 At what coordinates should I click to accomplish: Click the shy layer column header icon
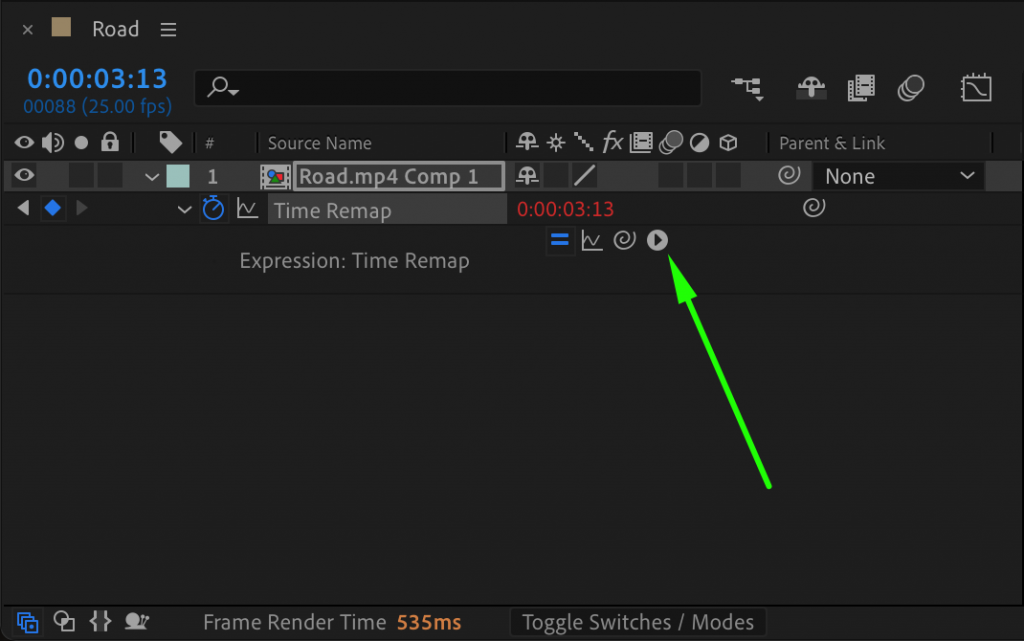[x=527, y=142]
